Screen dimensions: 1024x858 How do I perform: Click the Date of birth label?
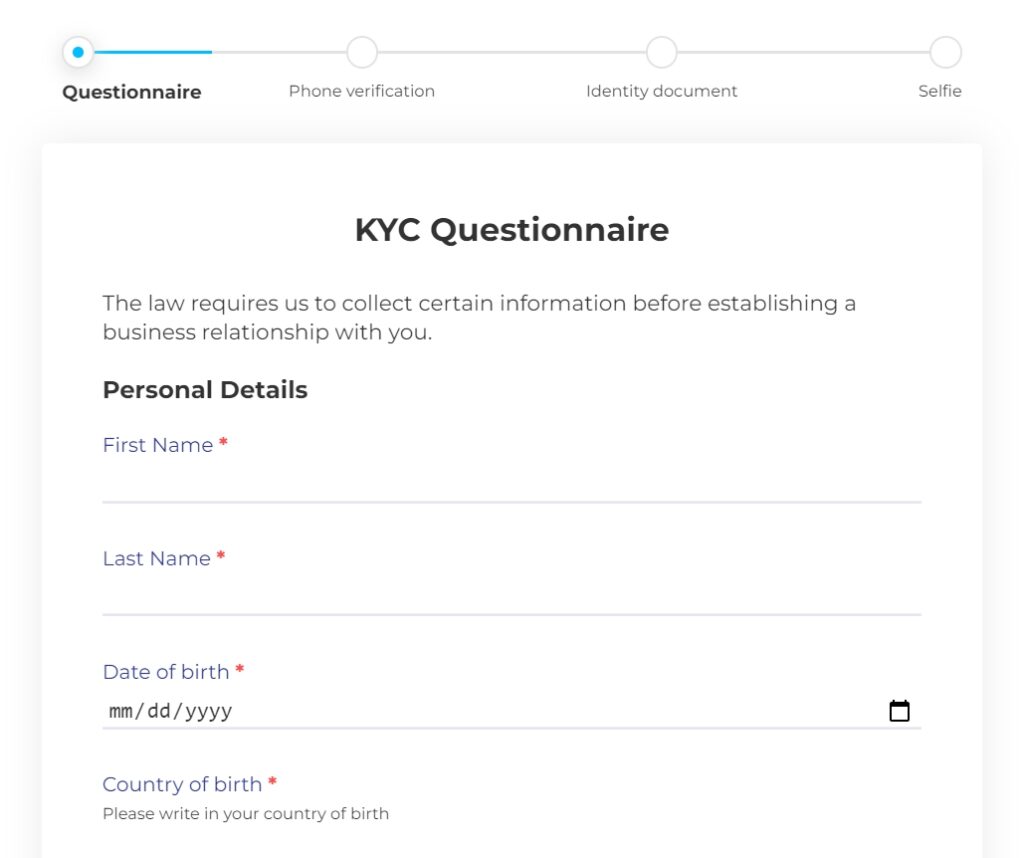click(166, 672)
